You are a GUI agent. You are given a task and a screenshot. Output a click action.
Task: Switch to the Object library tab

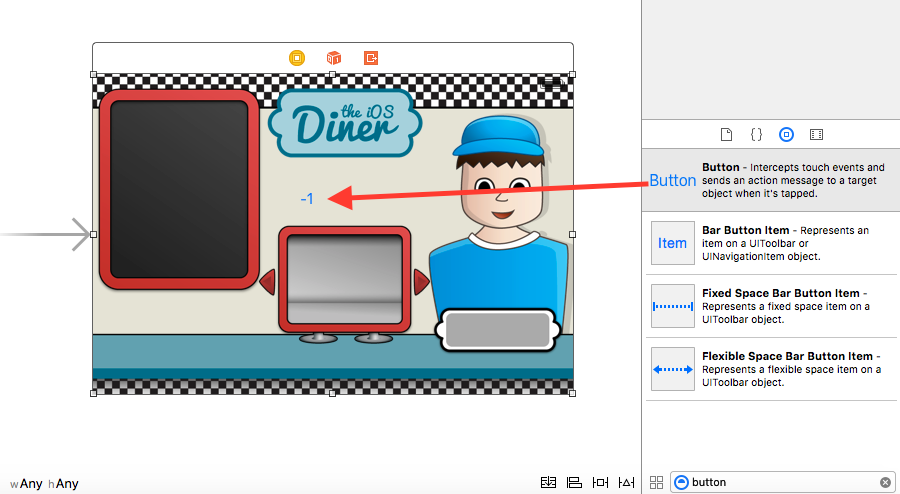[786, 134]
